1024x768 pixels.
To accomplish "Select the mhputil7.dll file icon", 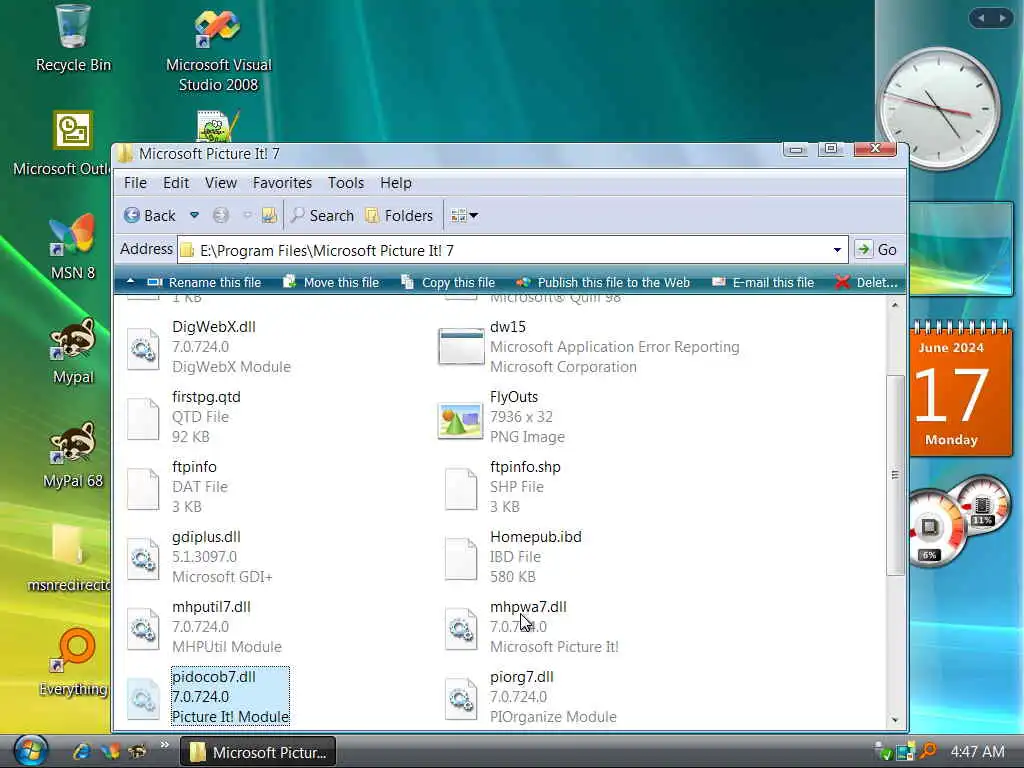I will tap(143, 628).
